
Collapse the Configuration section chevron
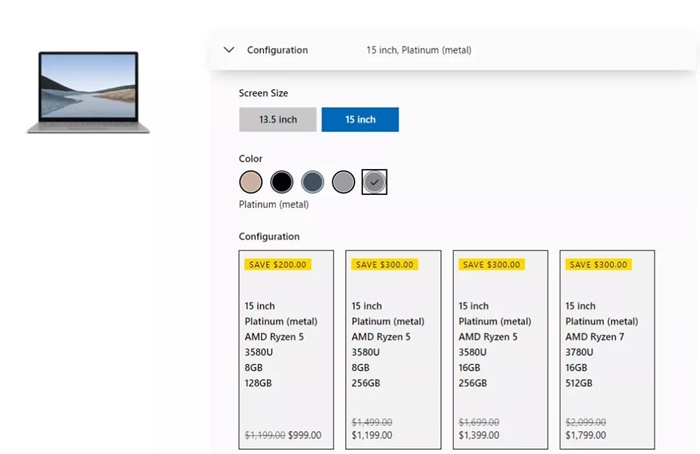[x=229, y=50]
